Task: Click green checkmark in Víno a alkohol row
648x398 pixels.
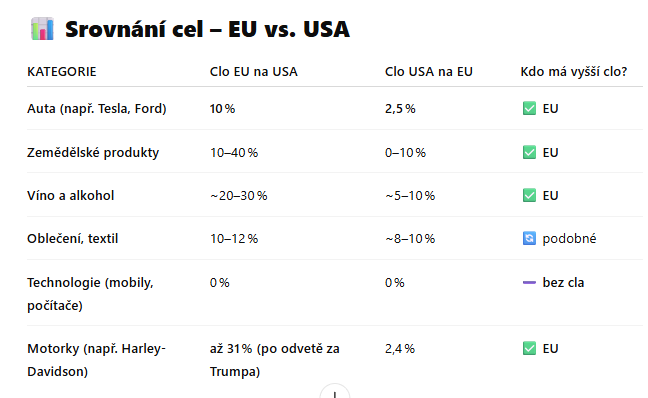Action: click(529, 195)
